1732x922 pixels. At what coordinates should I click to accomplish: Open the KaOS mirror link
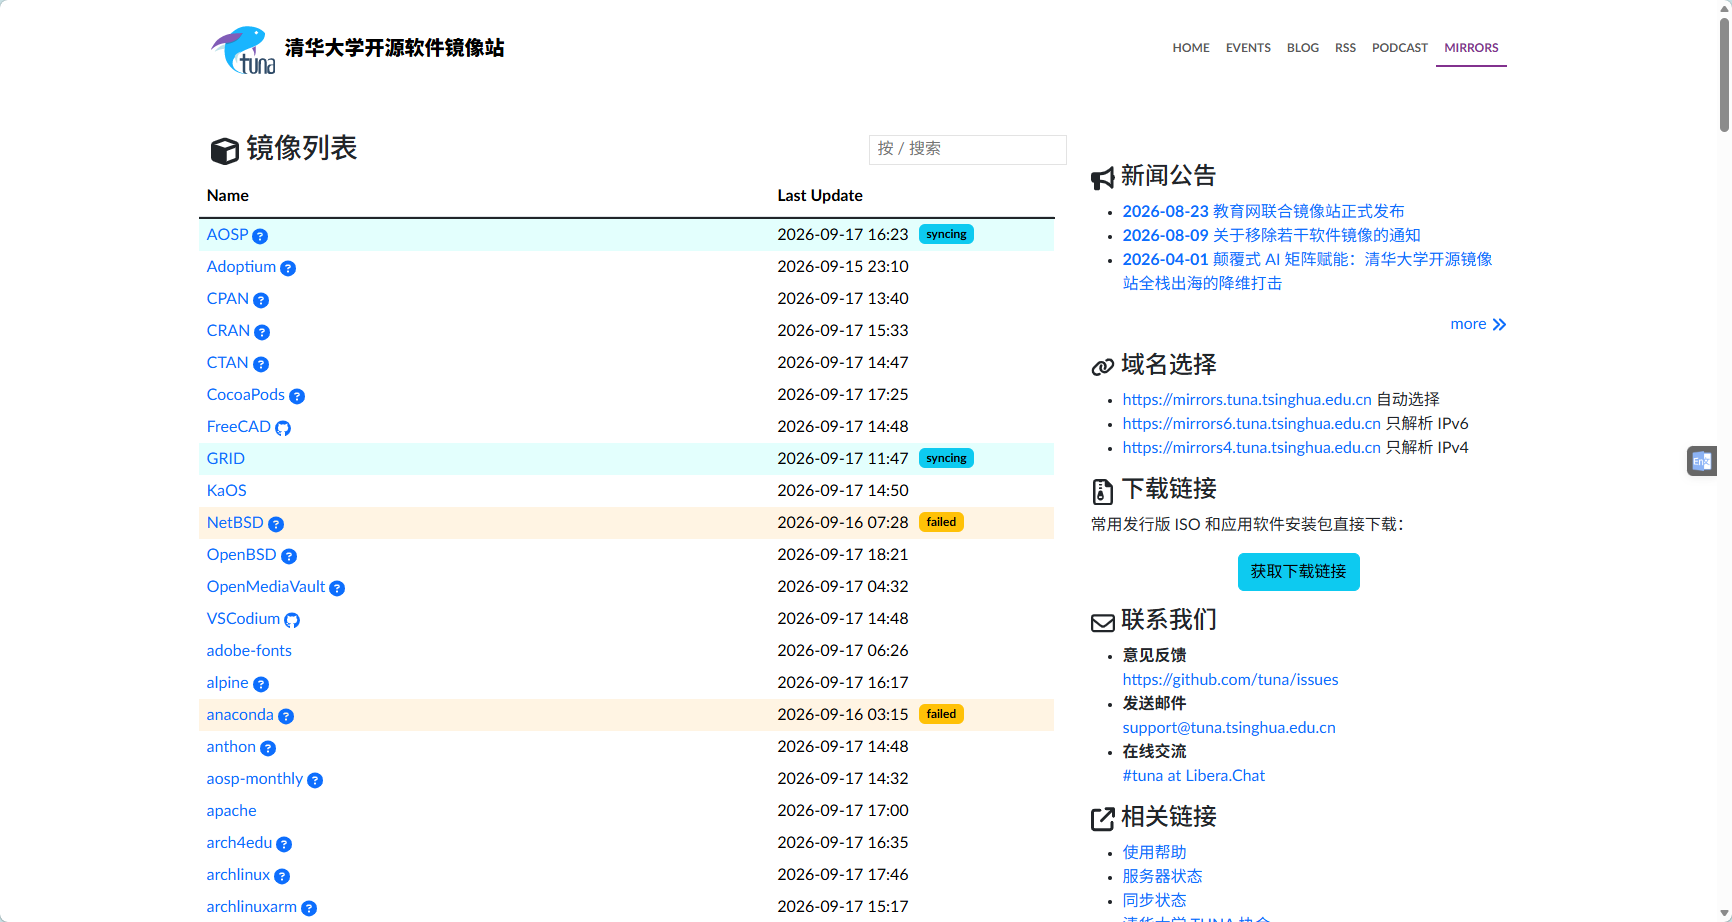pos(226,490)
